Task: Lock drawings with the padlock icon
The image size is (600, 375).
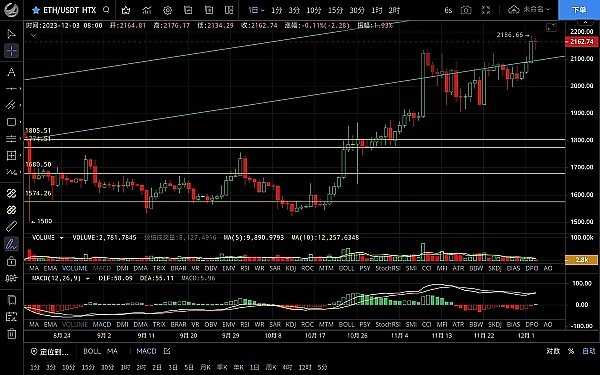Action: 11,261
